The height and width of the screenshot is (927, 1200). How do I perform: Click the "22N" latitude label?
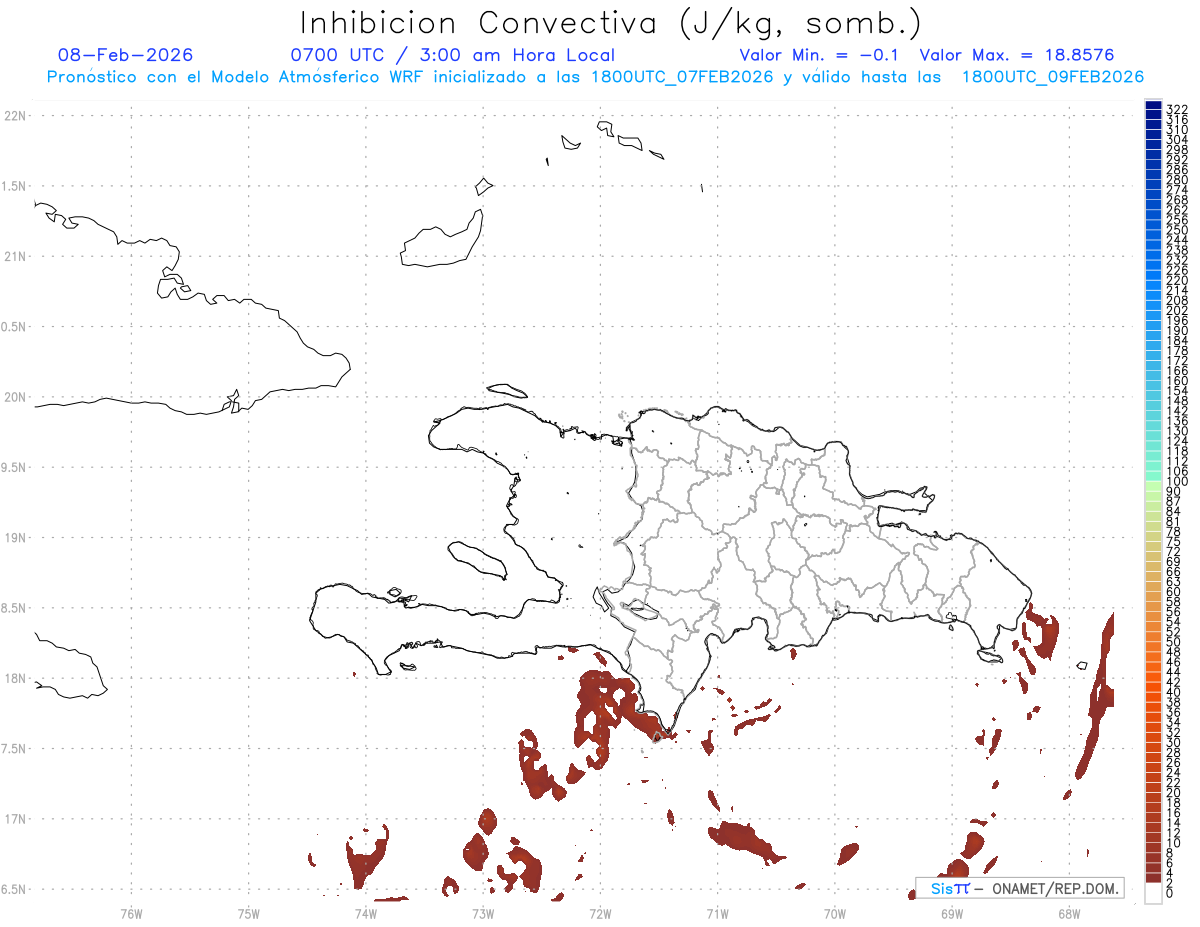coord(15,116)
